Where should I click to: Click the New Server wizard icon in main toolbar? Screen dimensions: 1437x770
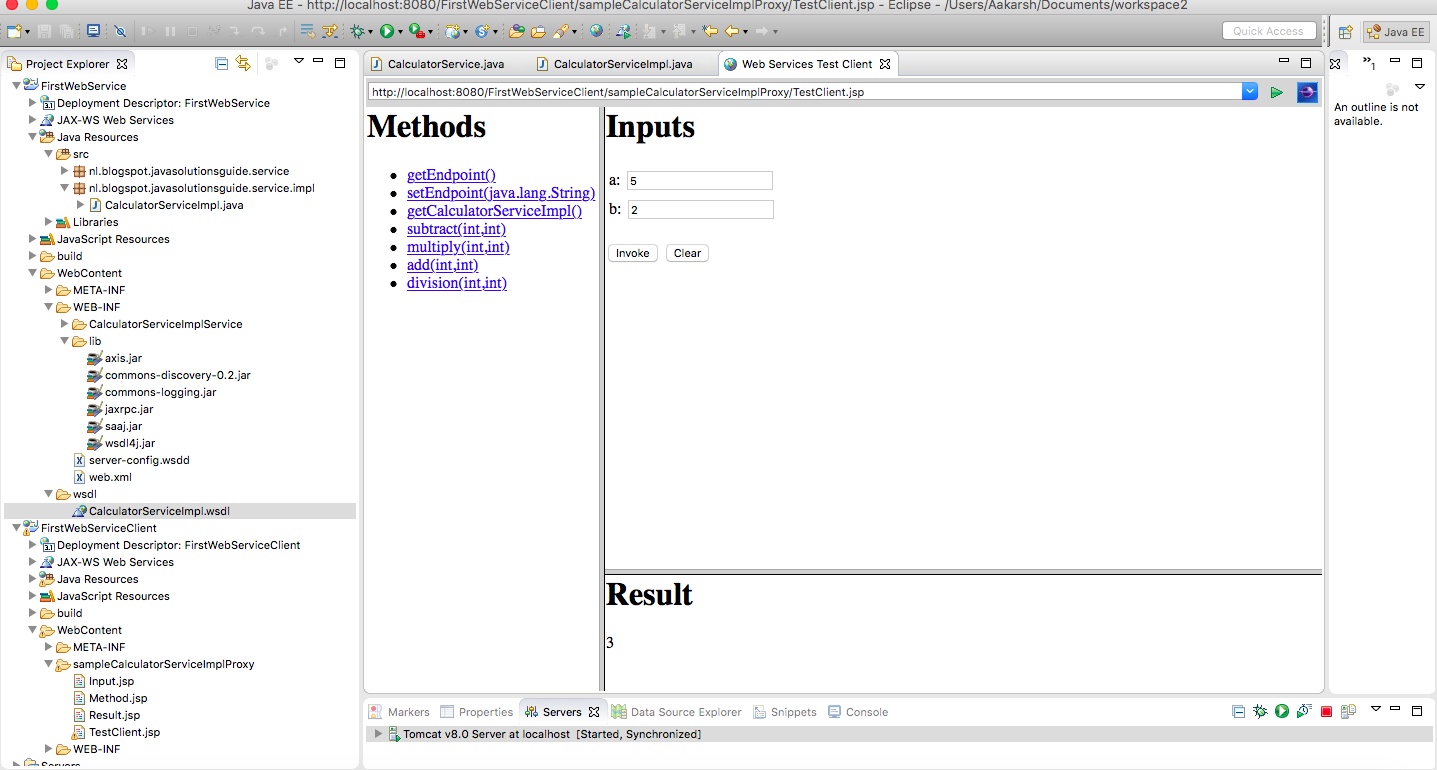click(452, 31)
